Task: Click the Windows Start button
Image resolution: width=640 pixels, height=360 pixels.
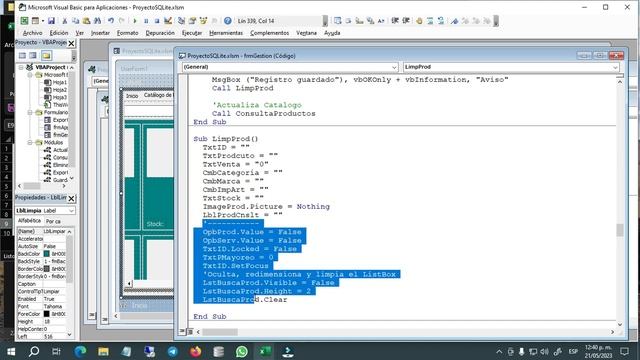Action: pos(11,351)
